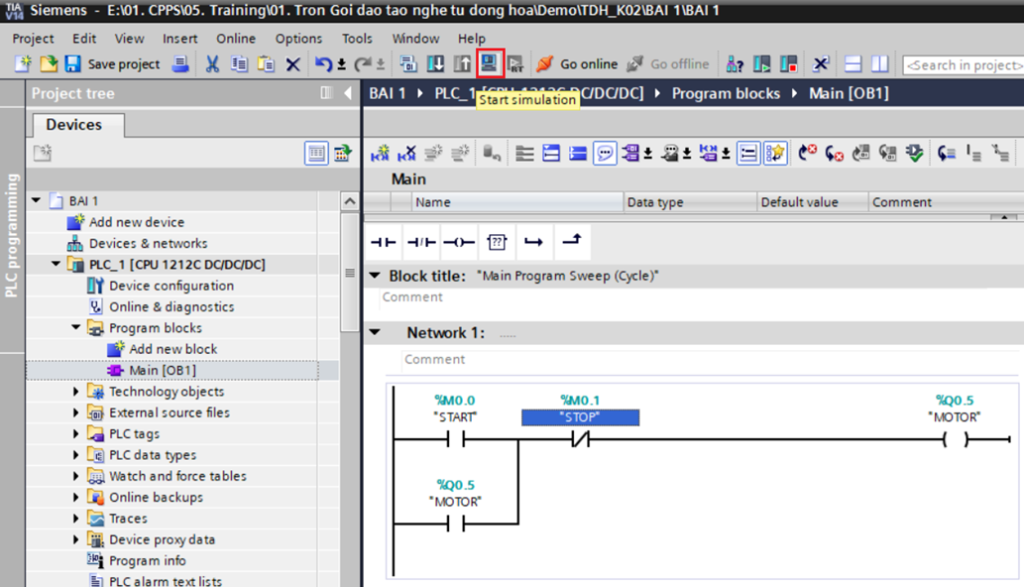Insert a normally closed contact instruction
1024x587 pixels.
pyautogui.click(x=422, y=242)
